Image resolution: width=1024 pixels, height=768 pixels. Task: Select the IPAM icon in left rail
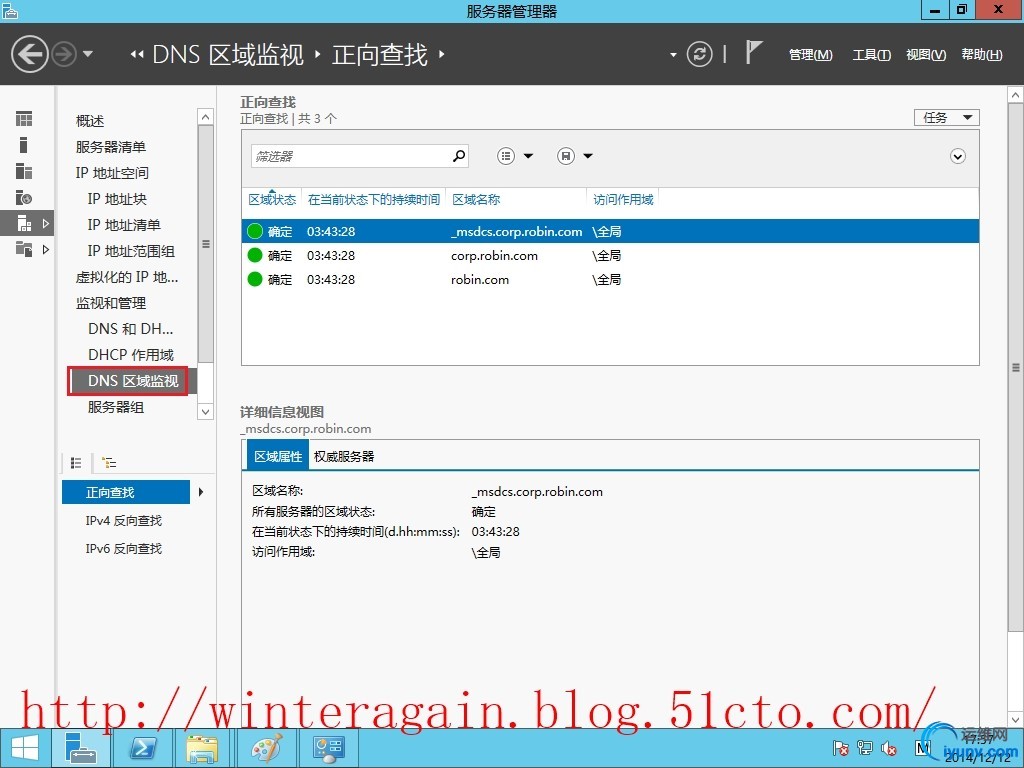coord(24,223)
